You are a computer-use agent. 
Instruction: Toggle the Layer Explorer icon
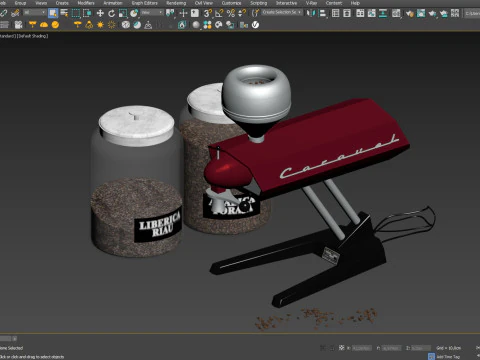tap(347, 13)
